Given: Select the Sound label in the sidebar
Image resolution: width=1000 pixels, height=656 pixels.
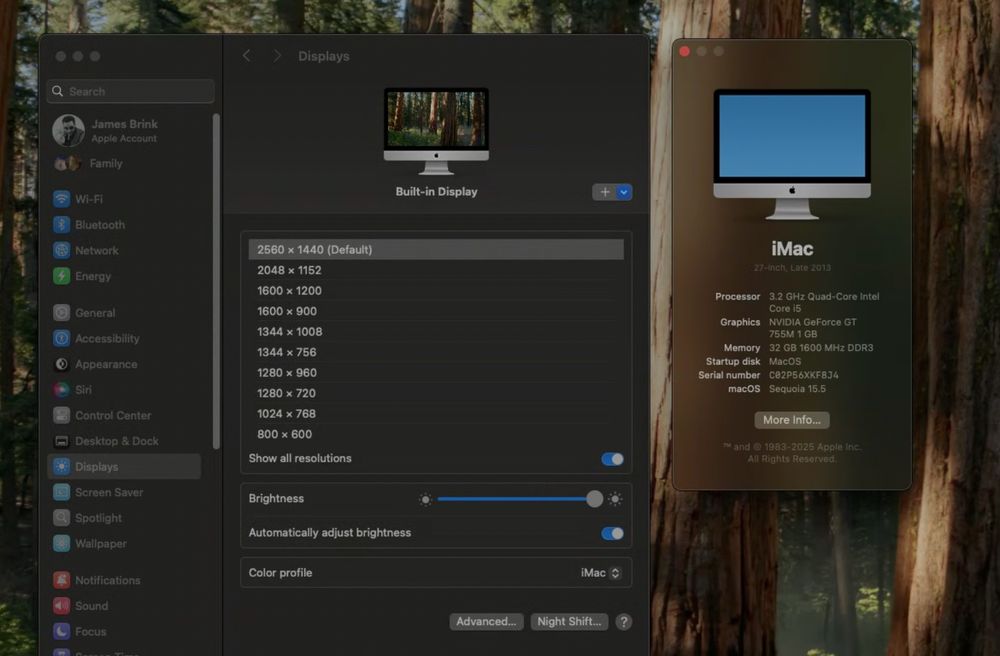Looking at the screenshot, I should coord(91,606).
